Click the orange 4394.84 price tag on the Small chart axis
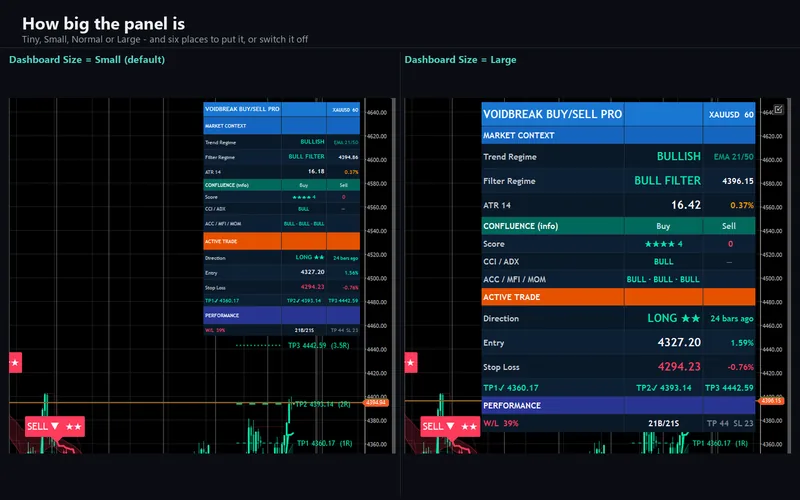This screenshot has height=500, width=800. [376, 403]
